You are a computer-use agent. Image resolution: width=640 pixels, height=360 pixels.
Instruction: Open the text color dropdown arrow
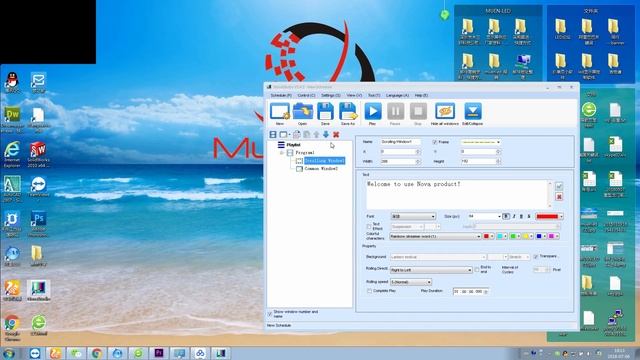[561, 216]
